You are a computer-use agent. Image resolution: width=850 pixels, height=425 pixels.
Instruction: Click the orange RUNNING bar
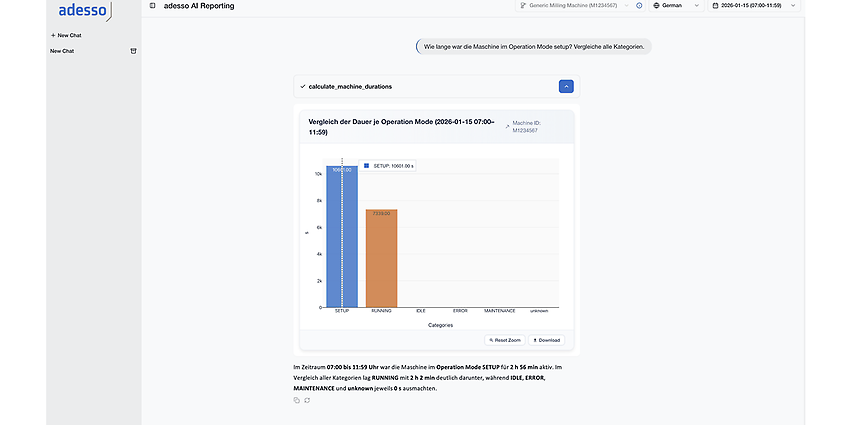pos(382,259)
